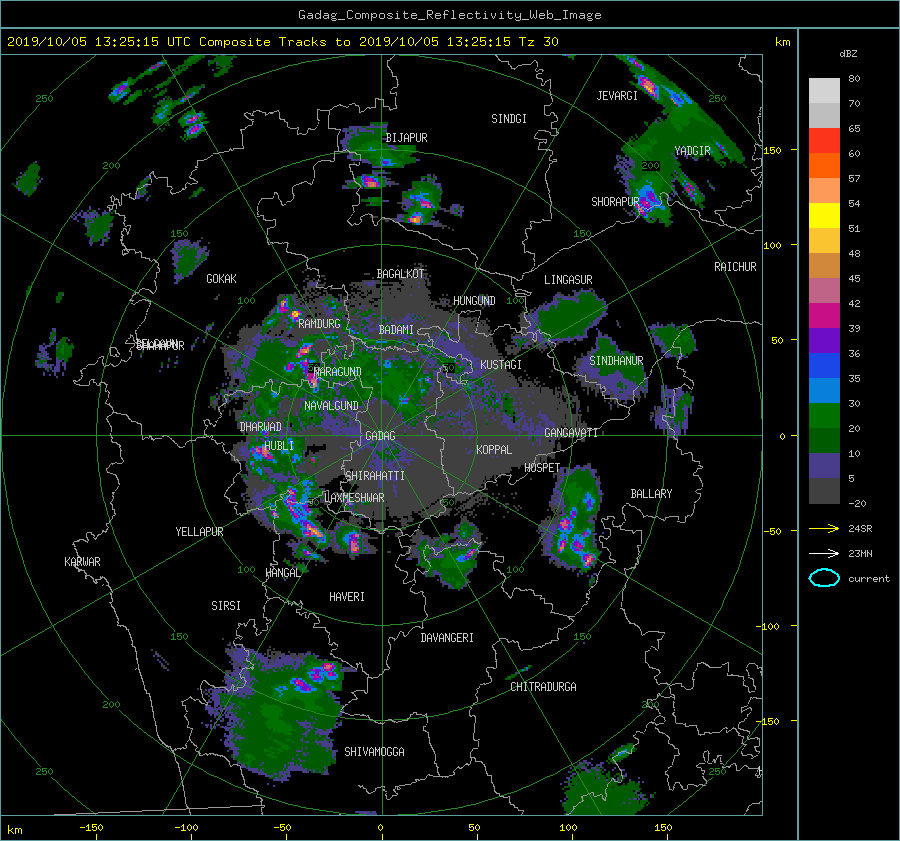Click the KARWAR city label

(x=82, y=562)
